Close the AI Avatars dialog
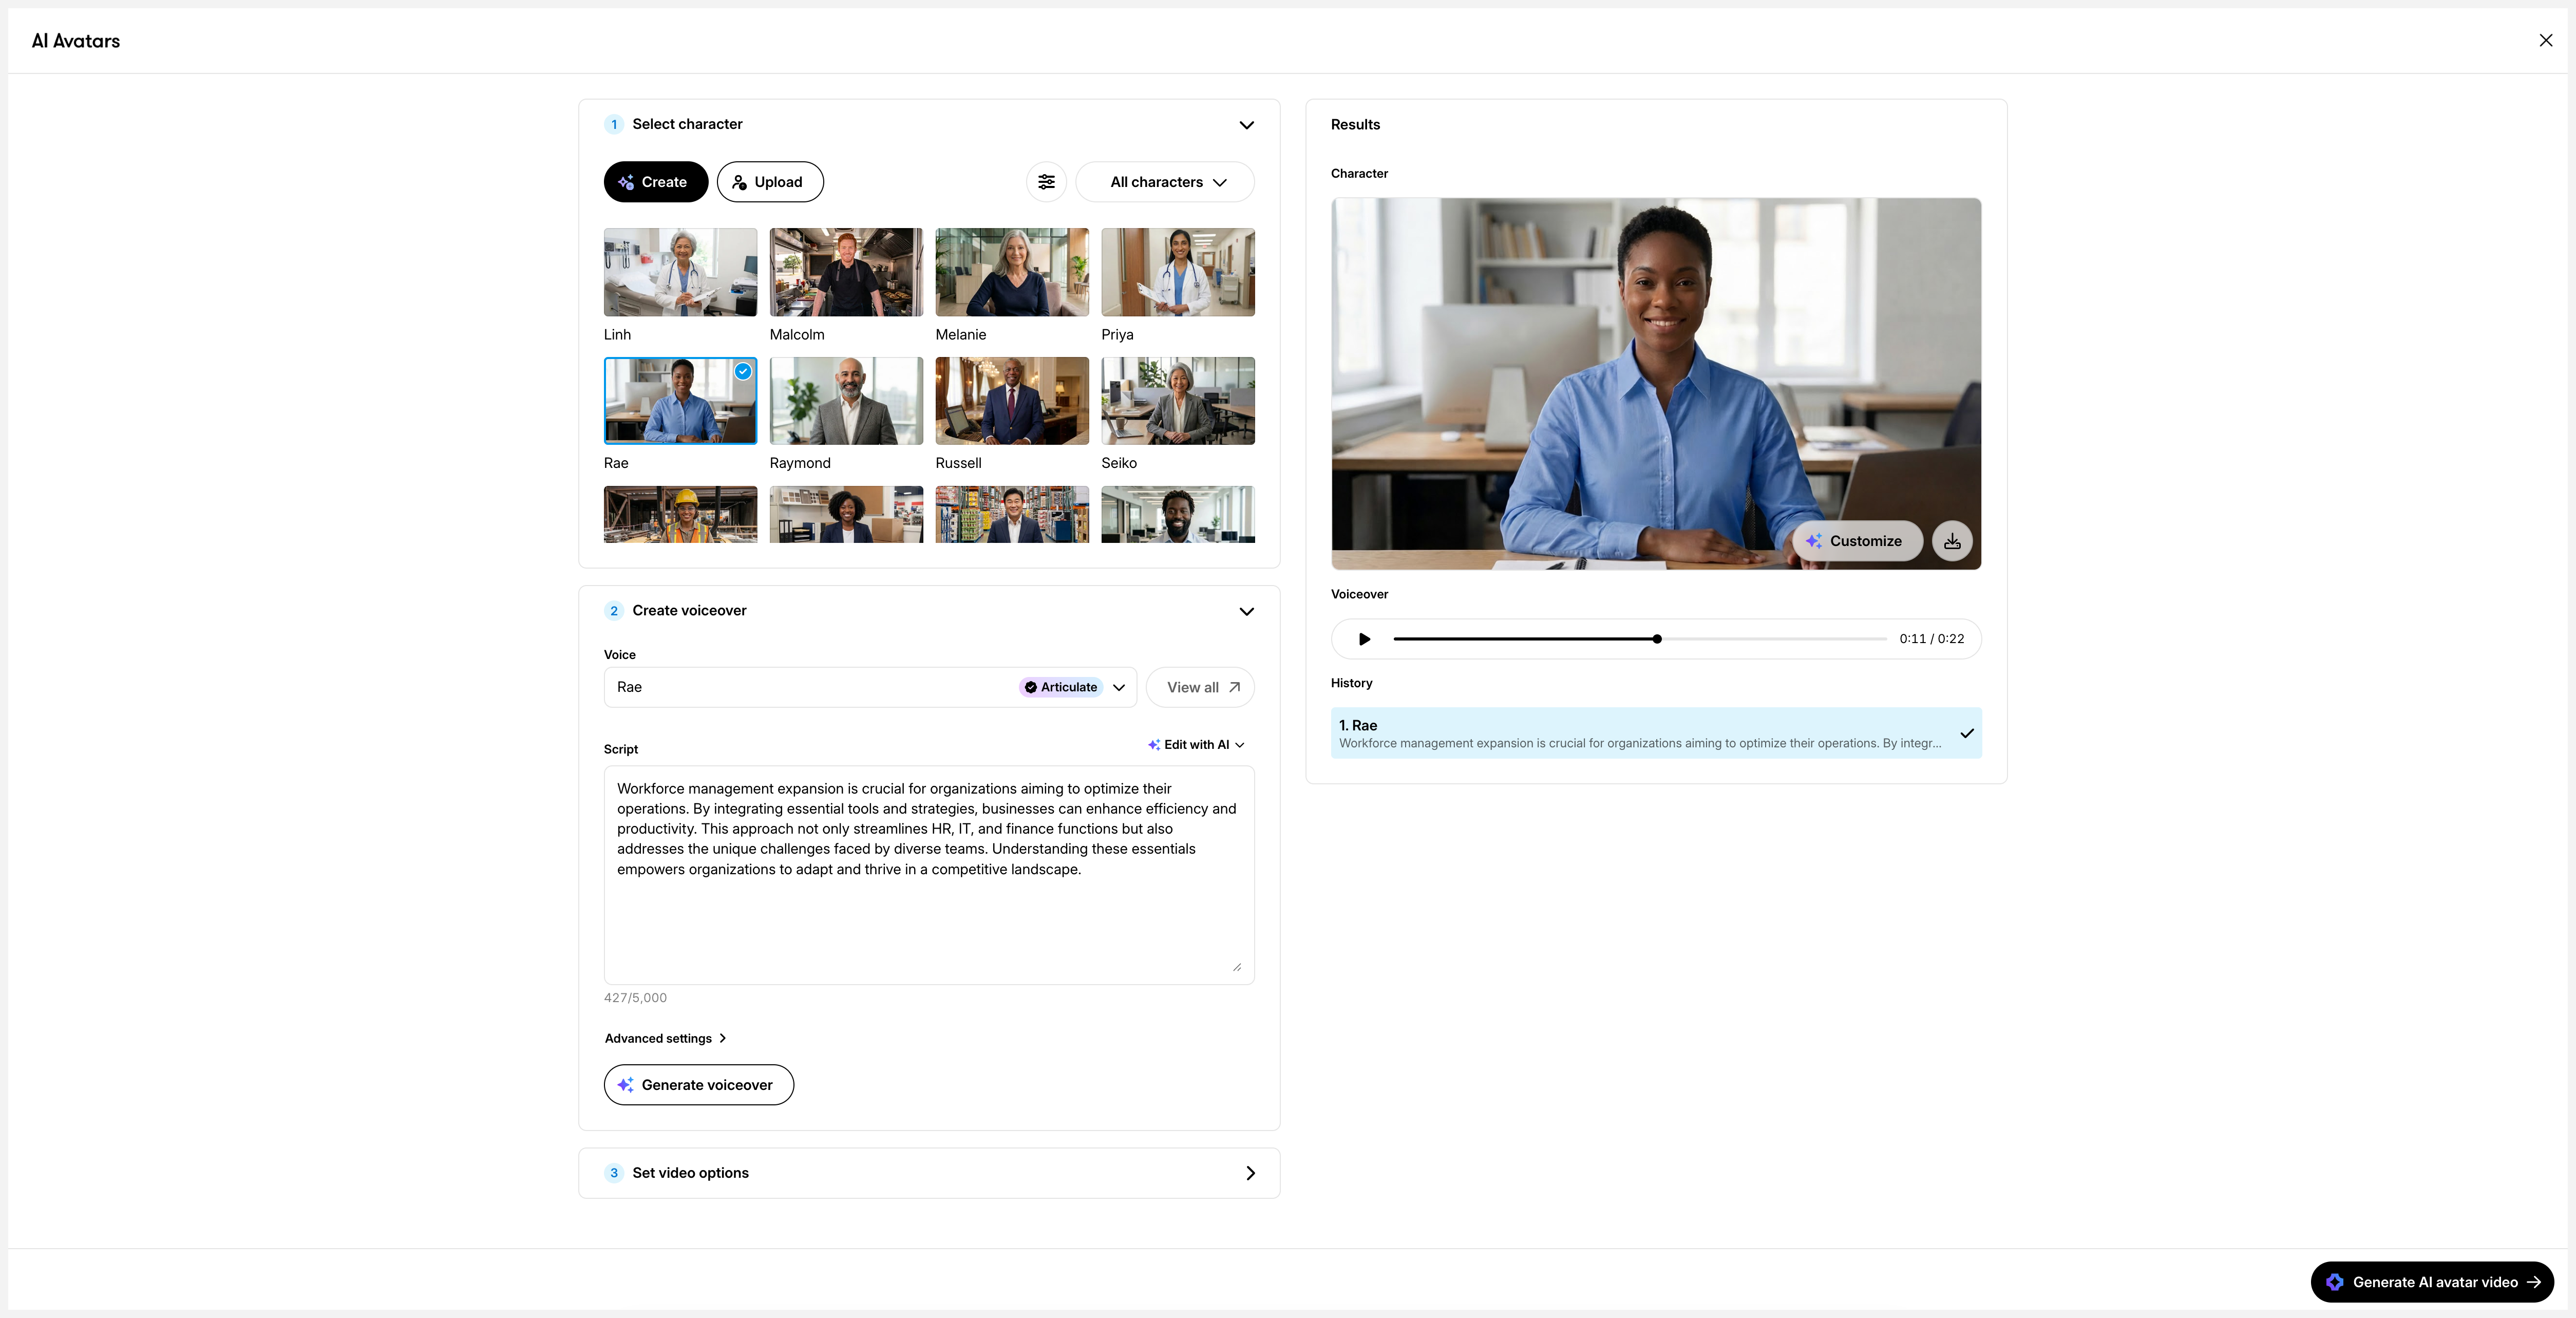This screenshot has width=2576, height=1318. click(2546, 40)
